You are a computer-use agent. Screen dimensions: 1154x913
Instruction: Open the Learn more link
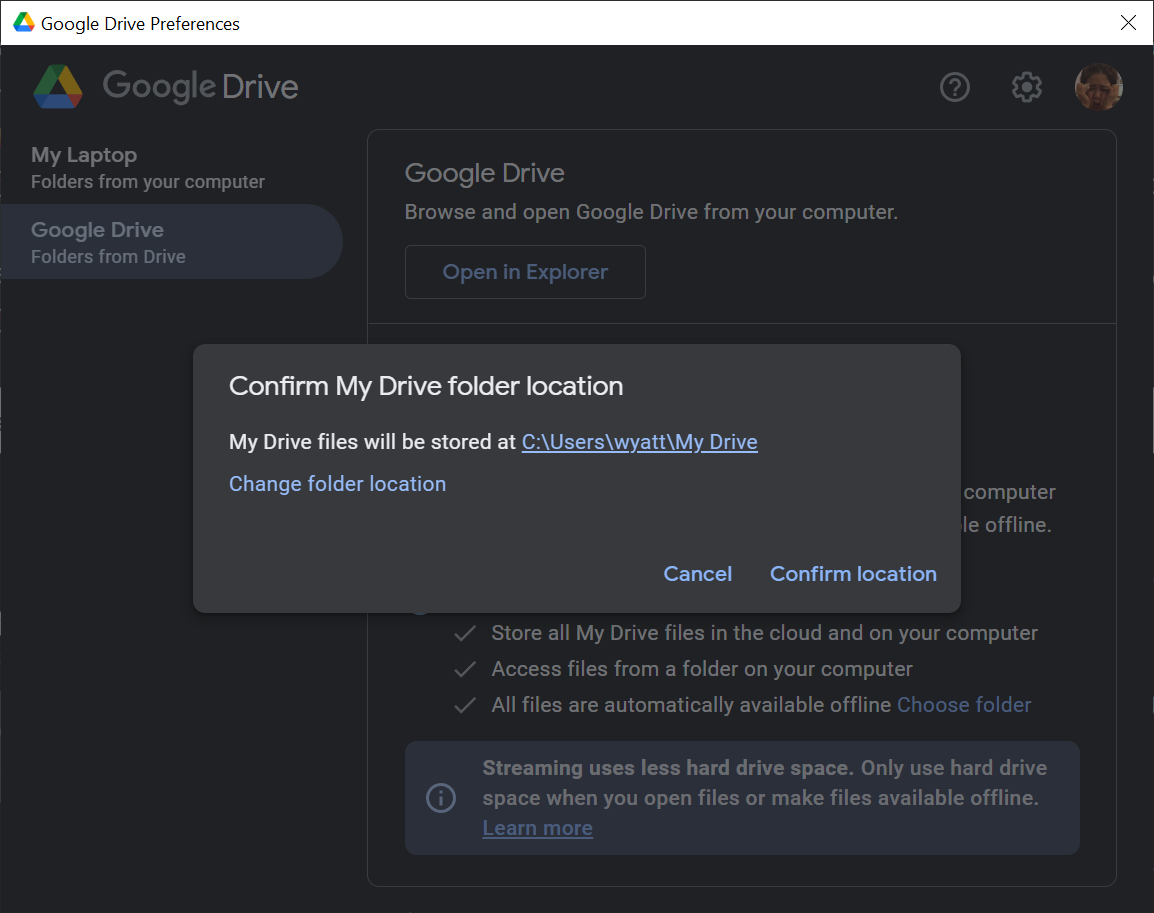537,828
